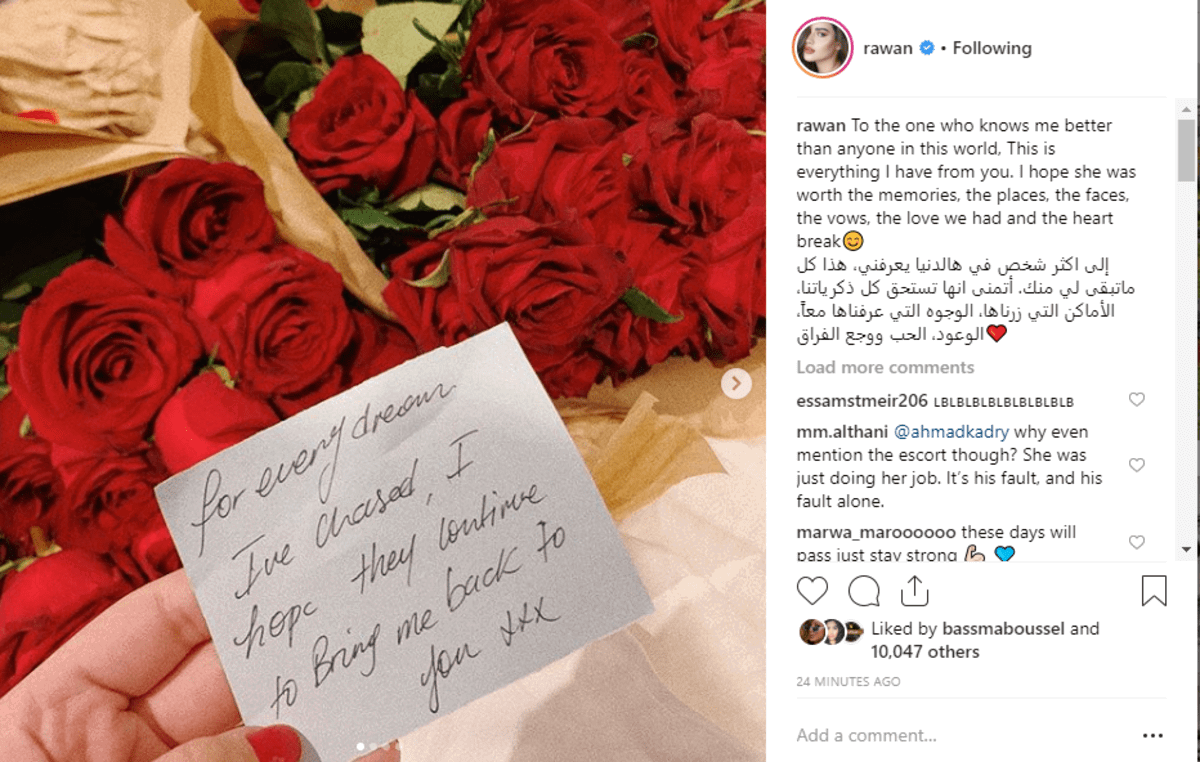
Task: Open bassmaboussel's profile from likes
Action: click(x=1006, y=629)
